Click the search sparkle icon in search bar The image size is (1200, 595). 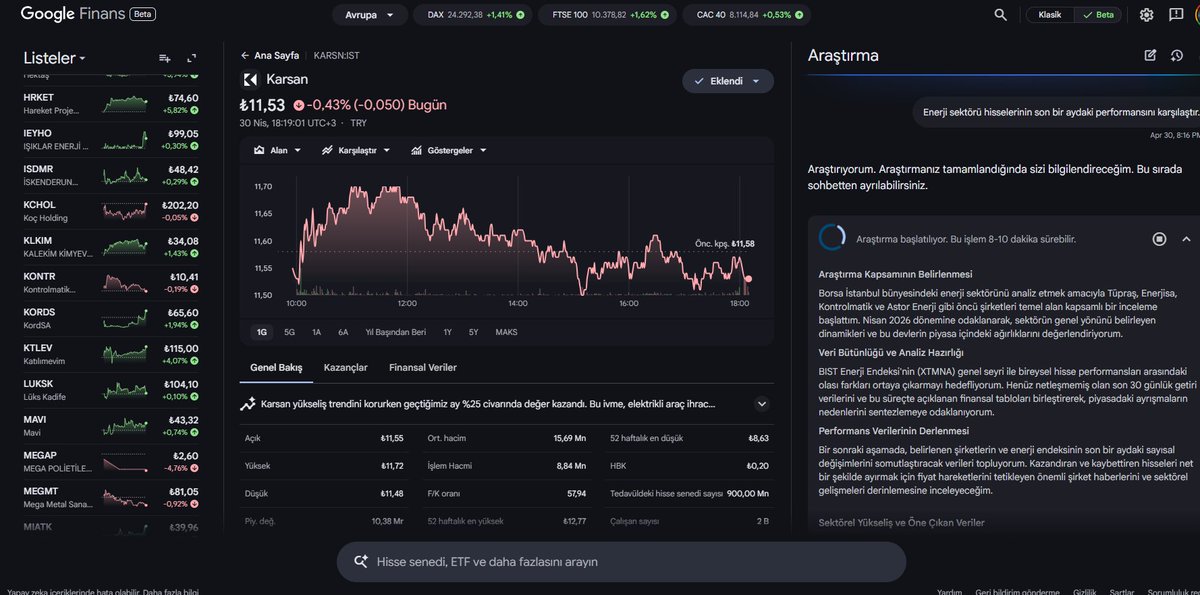click(361, 562)
